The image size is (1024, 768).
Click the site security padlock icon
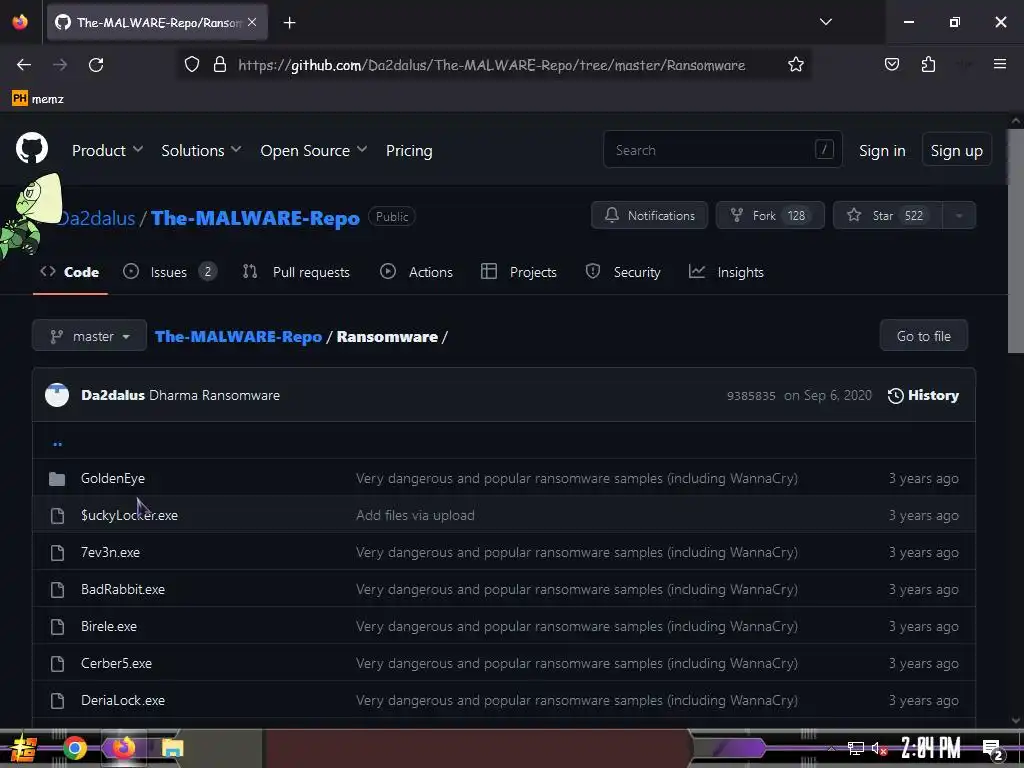(220, 65)
